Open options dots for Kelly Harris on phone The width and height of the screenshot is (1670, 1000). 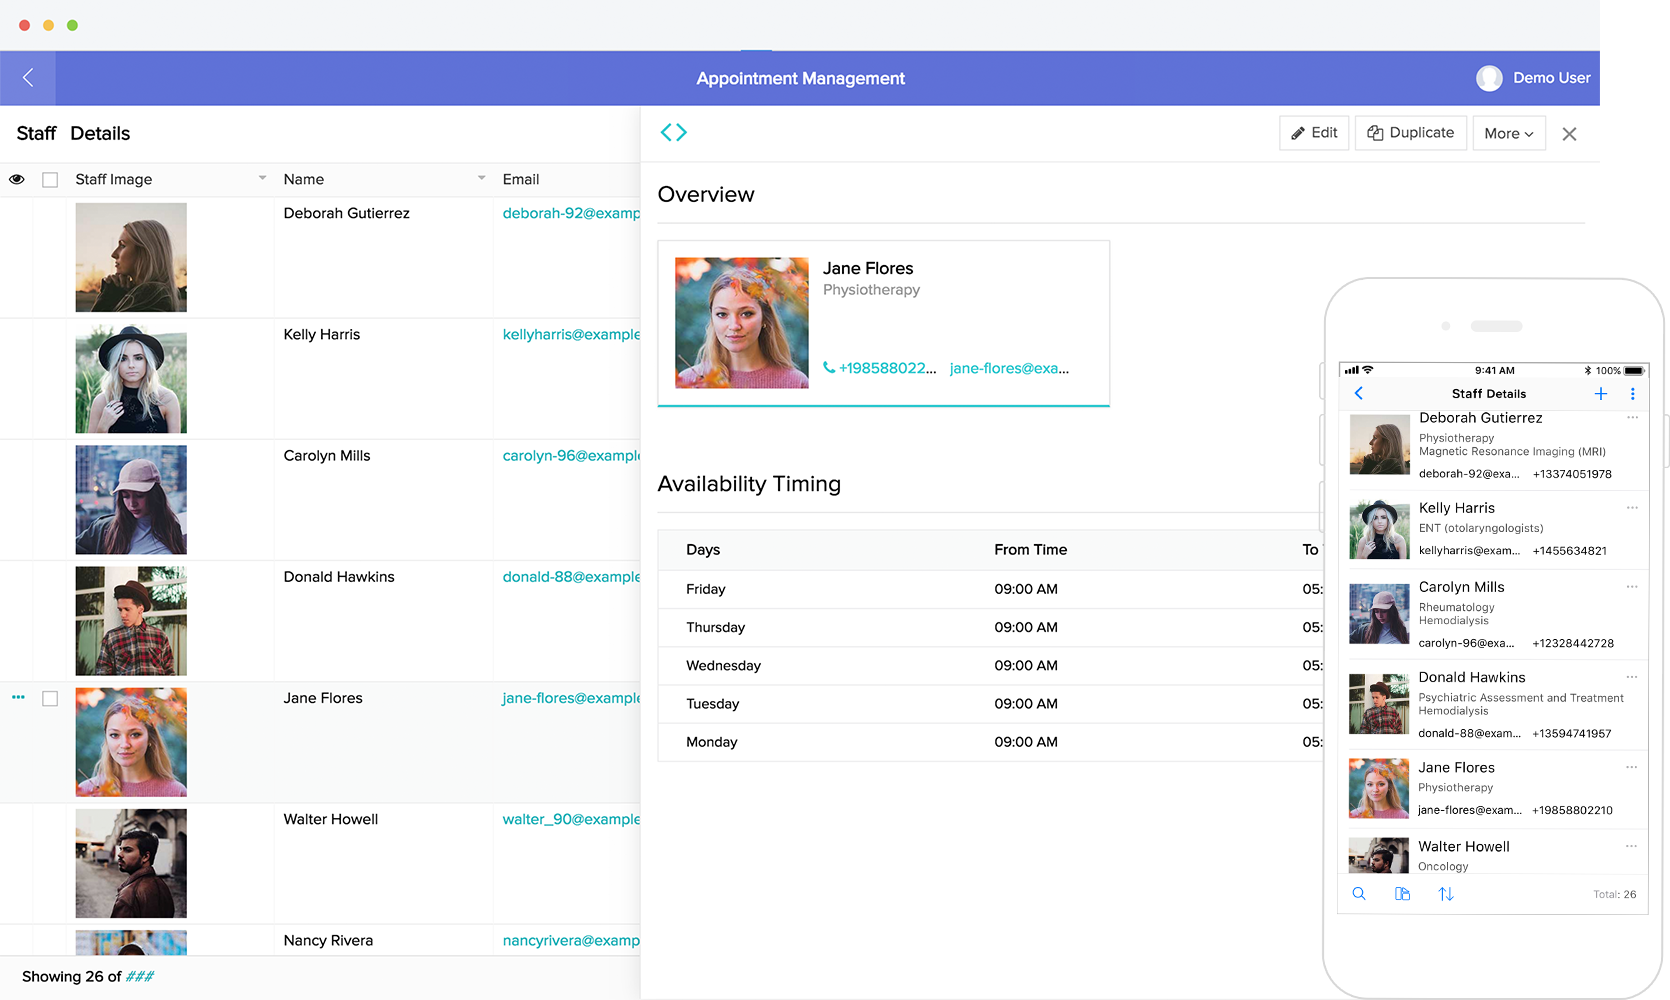[x=1632, y=508]
